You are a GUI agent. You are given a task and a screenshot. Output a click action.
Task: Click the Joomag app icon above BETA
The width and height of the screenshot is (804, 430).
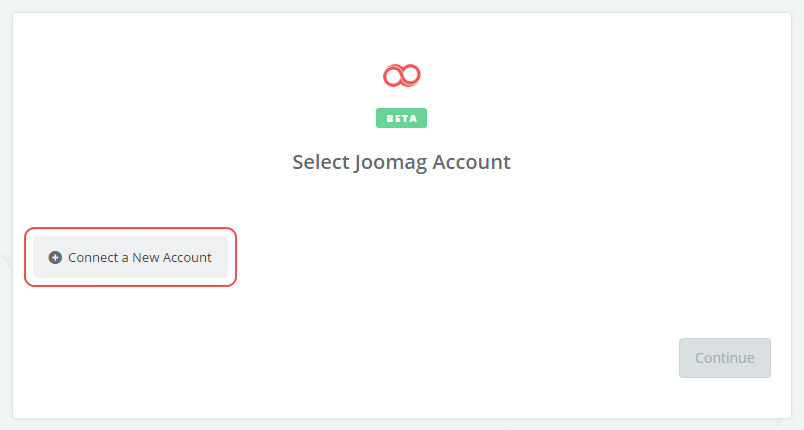point(402,75)
